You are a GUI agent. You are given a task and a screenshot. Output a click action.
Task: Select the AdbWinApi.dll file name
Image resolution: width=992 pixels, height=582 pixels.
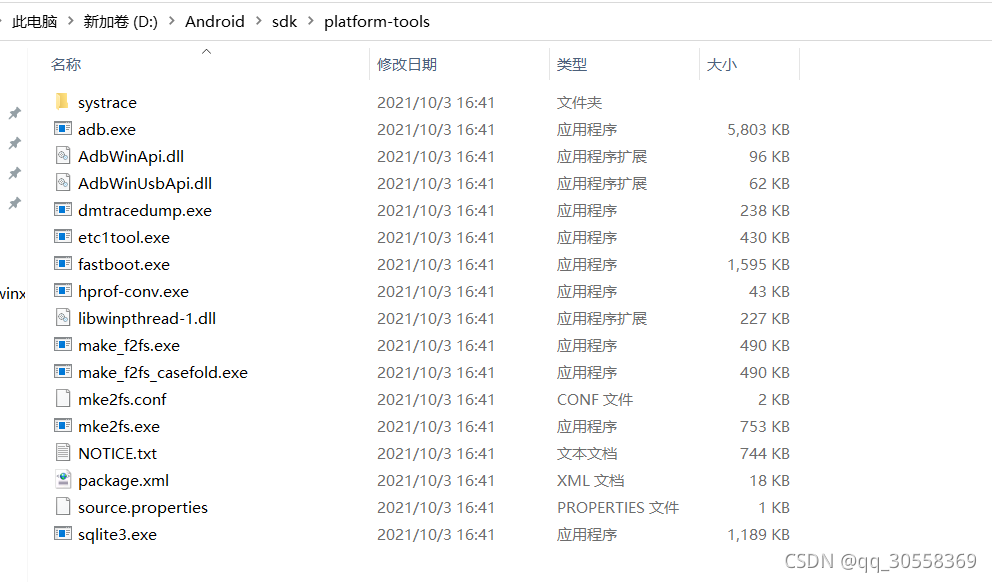click(x=131, y=156)
